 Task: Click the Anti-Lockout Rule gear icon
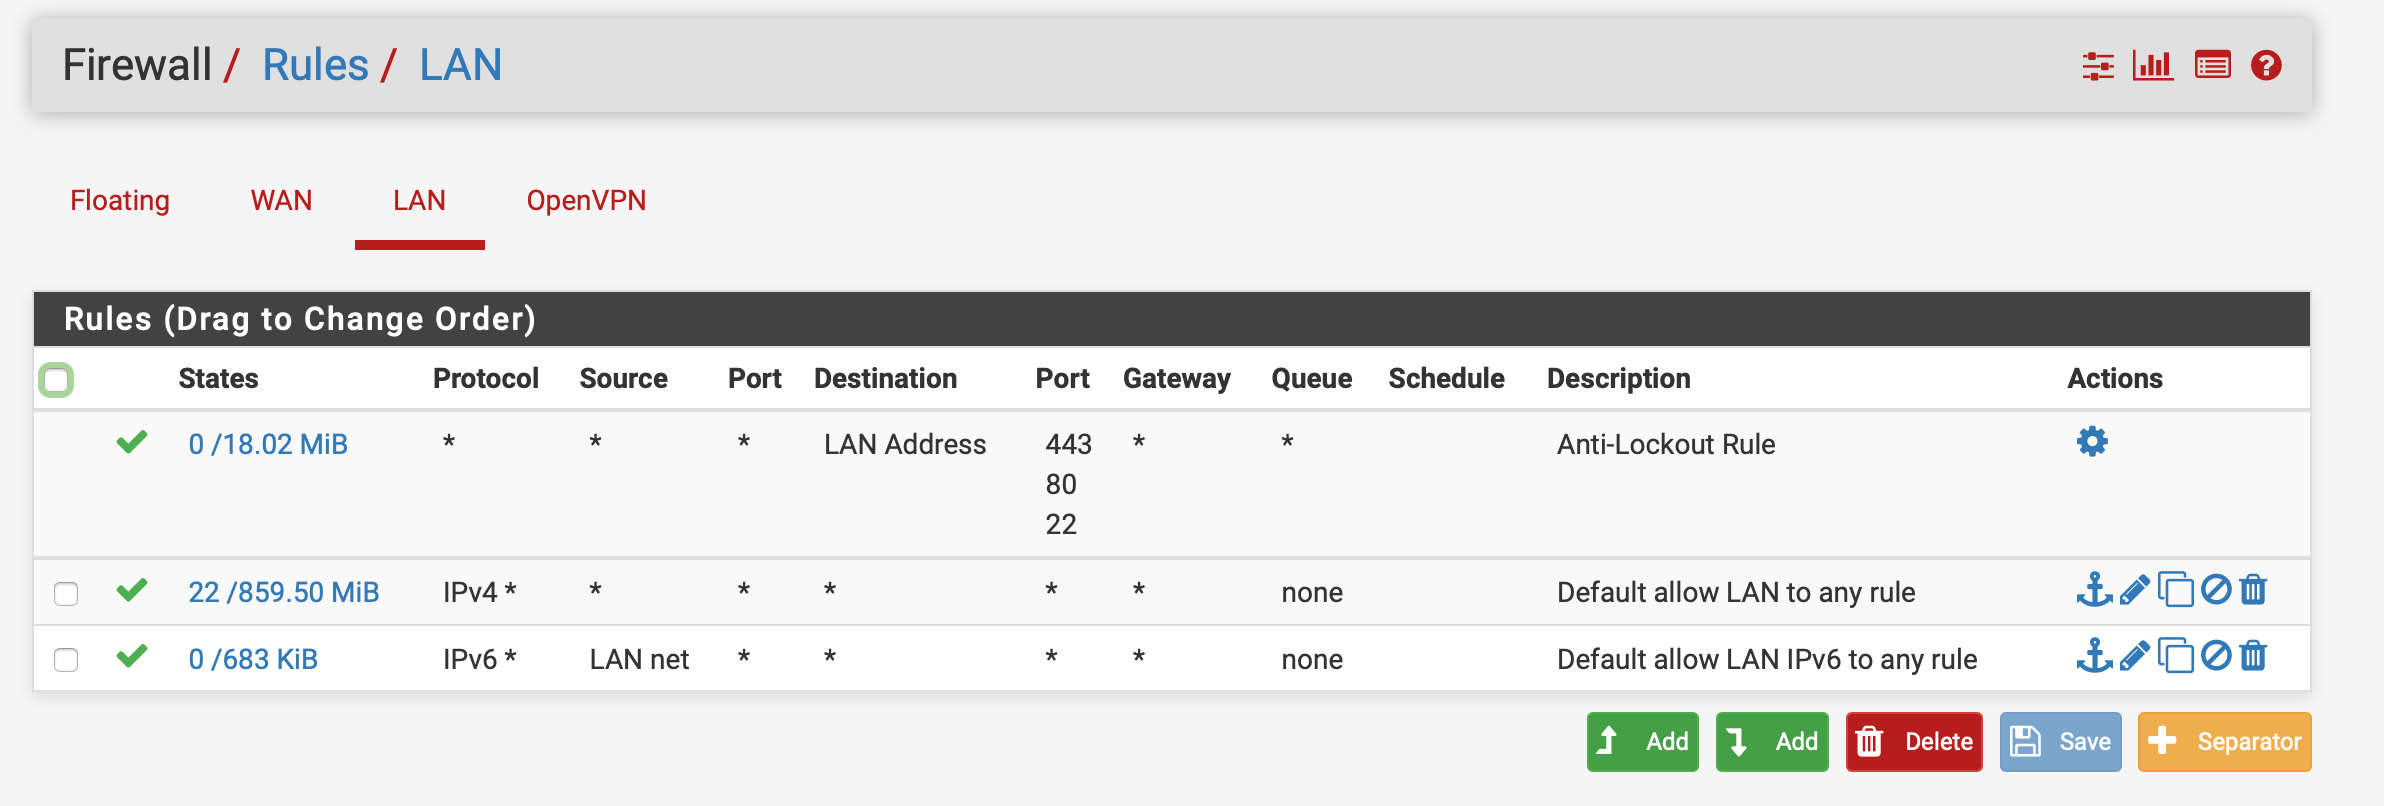point(2092,442)
